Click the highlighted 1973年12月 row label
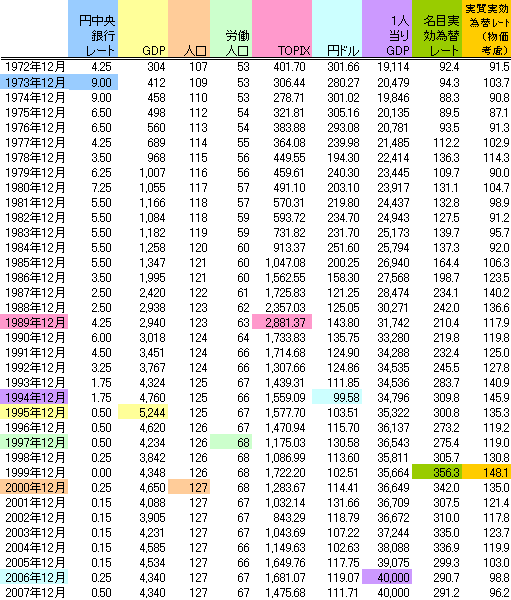 (34, 82)
